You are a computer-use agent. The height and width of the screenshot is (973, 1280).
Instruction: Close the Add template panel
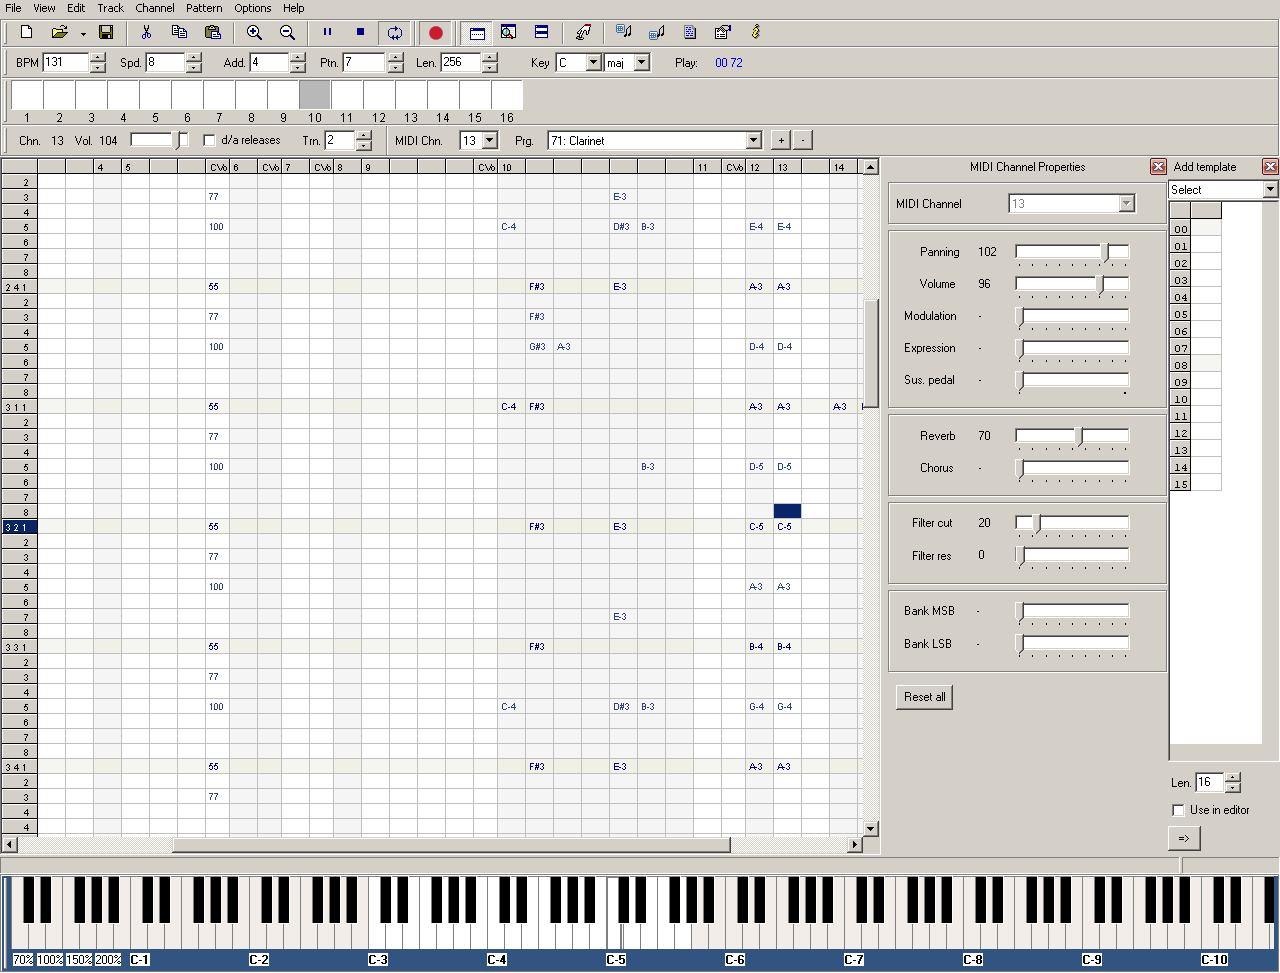1270,167
